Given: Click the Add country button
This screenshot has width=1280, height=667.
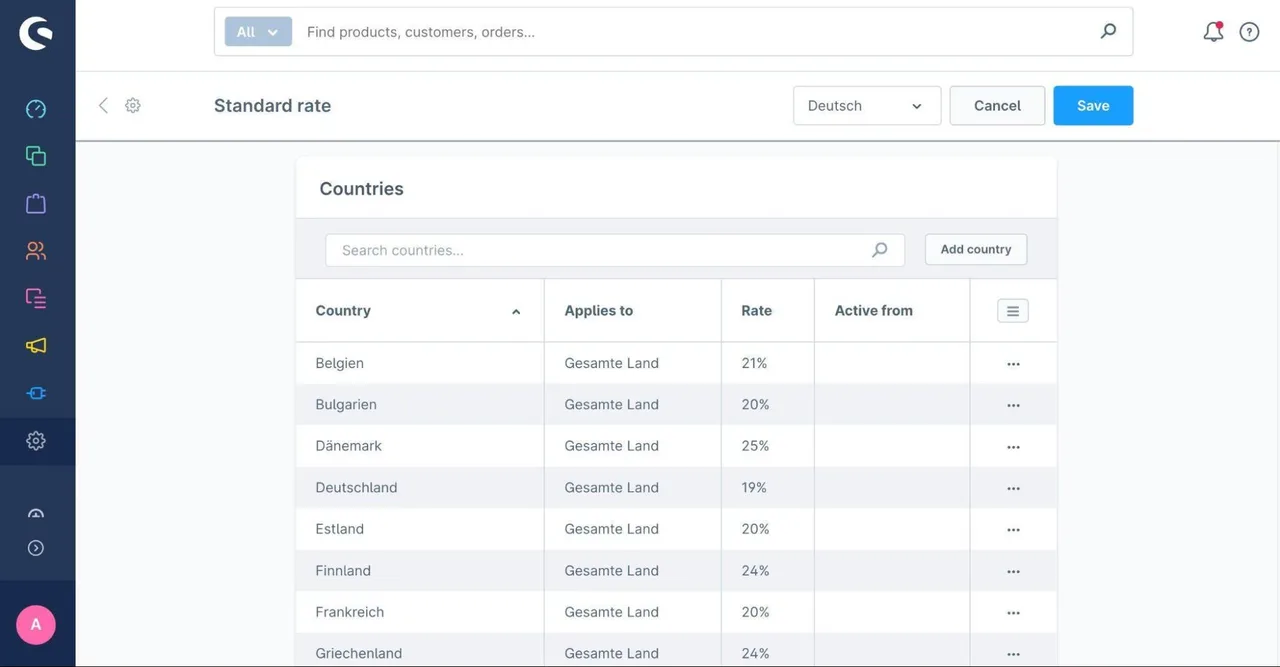Looking at the screenshot, I should (976, 249).
